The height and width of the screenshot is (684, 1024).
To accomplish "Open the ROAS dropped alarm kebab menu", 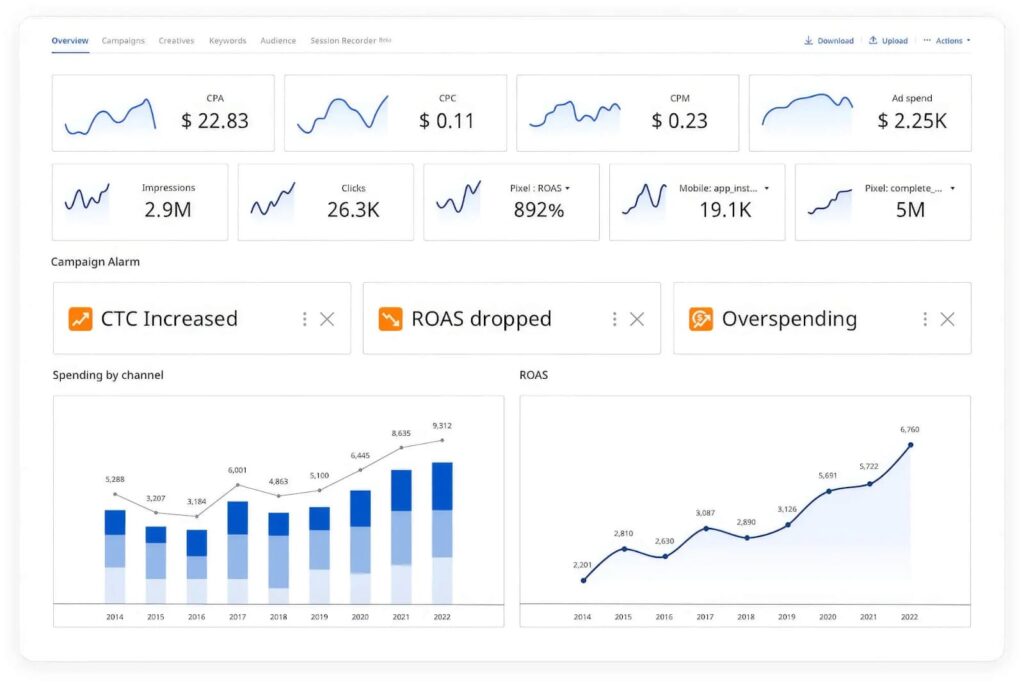I will pyautogui.click(x=615, y=319).
